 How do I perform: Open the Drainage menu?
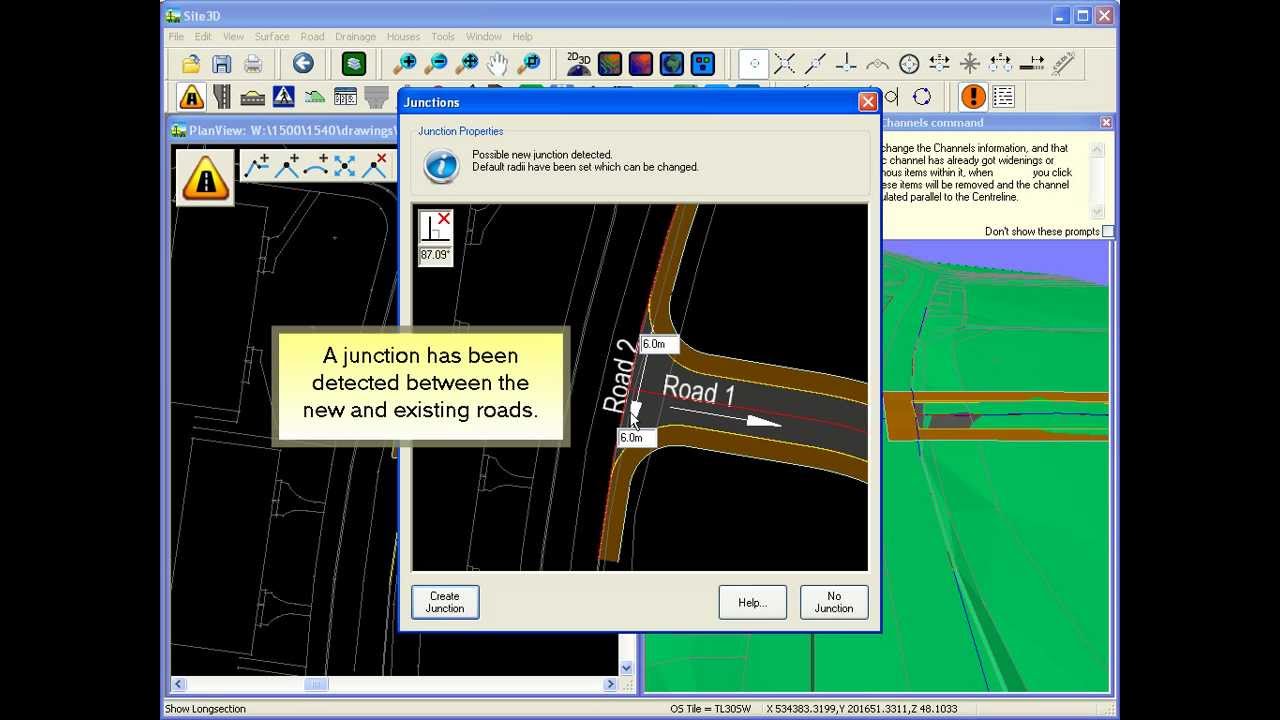click(x=356, y=37)
